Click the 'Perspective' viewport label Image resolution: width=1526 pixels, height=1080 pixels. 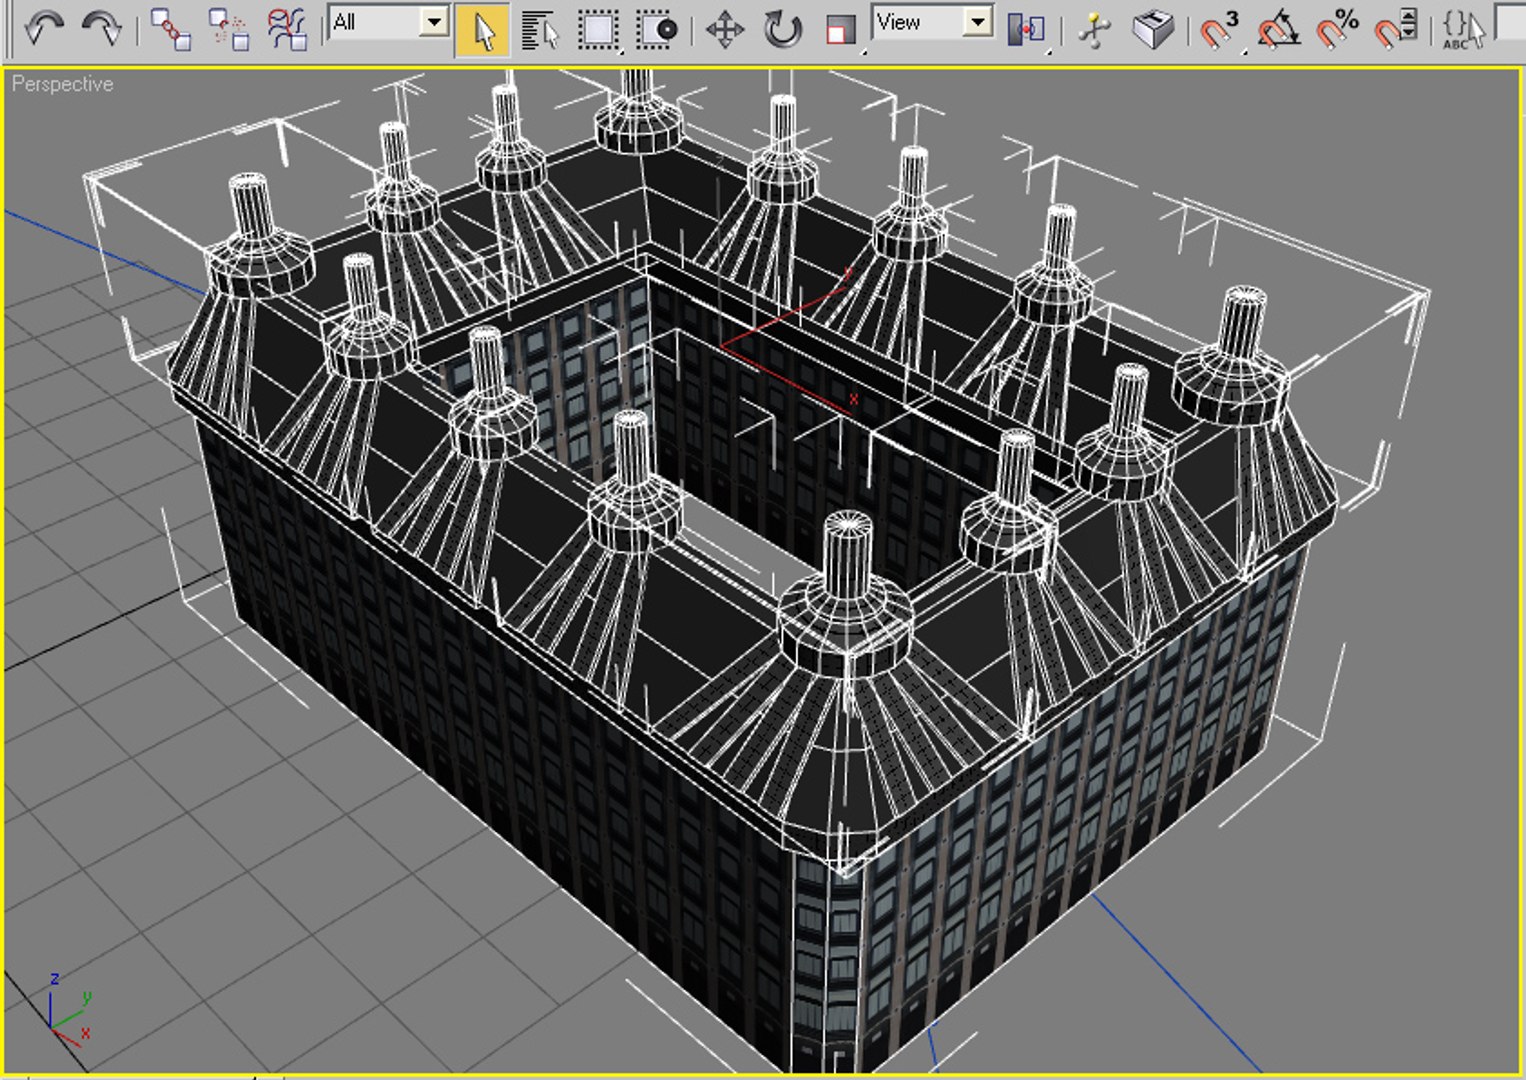tap(62, 84)
